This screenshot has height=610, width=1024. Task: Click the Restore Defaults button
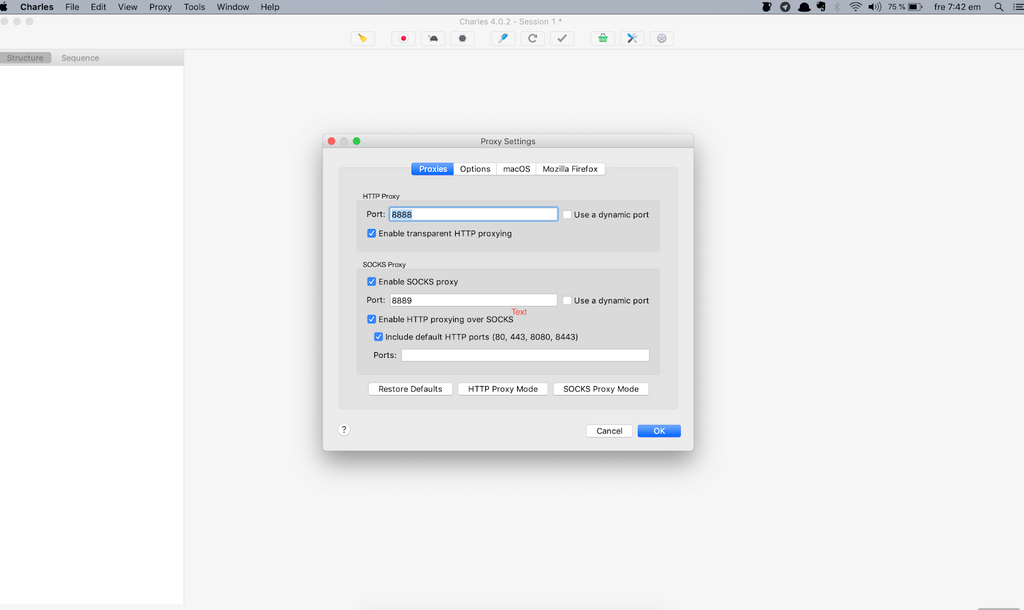[410, 389]
